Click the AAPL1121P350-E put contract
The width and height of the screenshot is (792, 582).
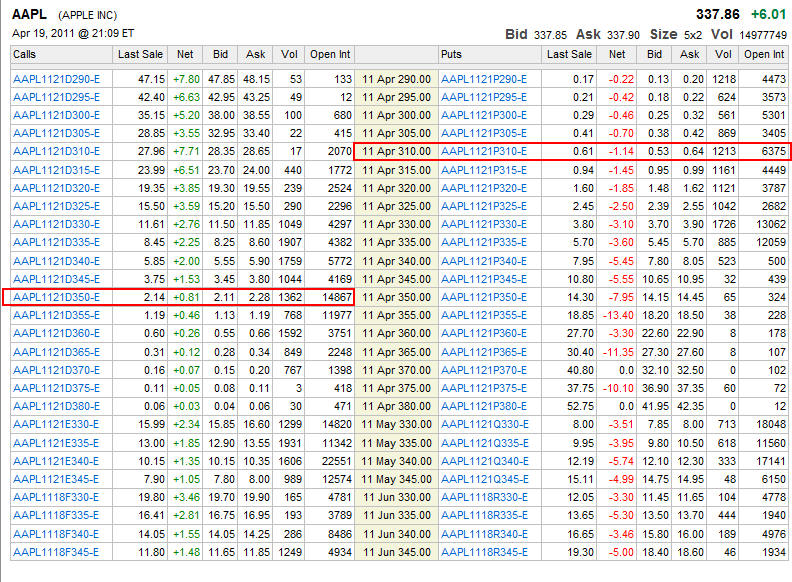pos(483,297)
